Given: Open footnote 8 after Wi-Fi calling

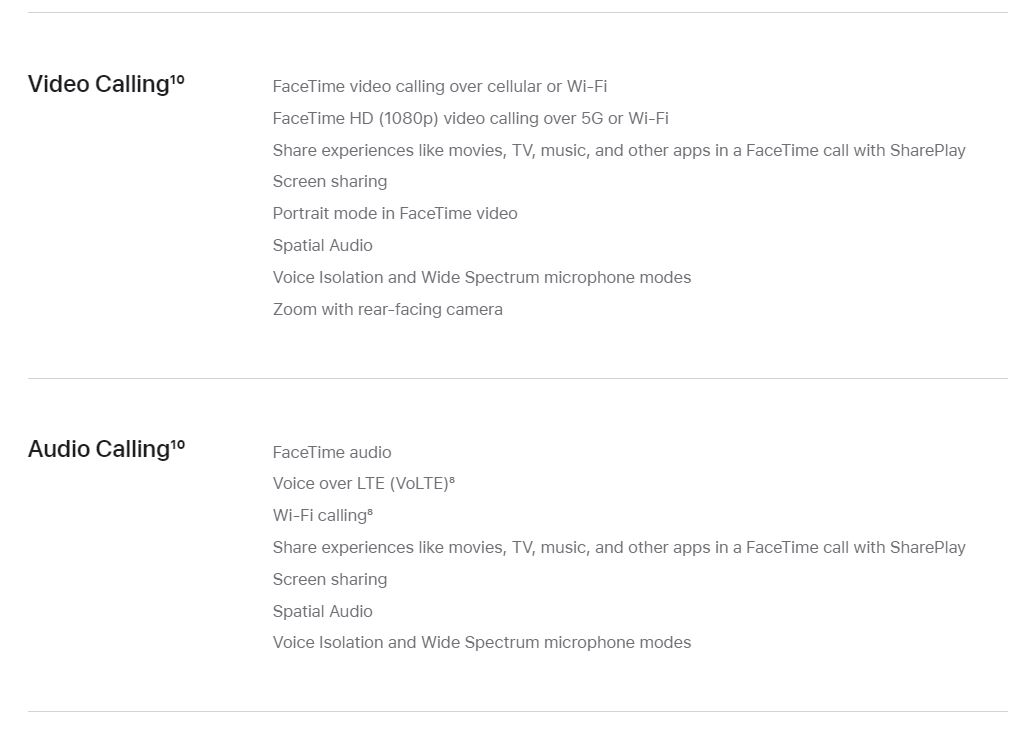Looking at the screenshot, I should pyautogui.click(x=370, y=512).
